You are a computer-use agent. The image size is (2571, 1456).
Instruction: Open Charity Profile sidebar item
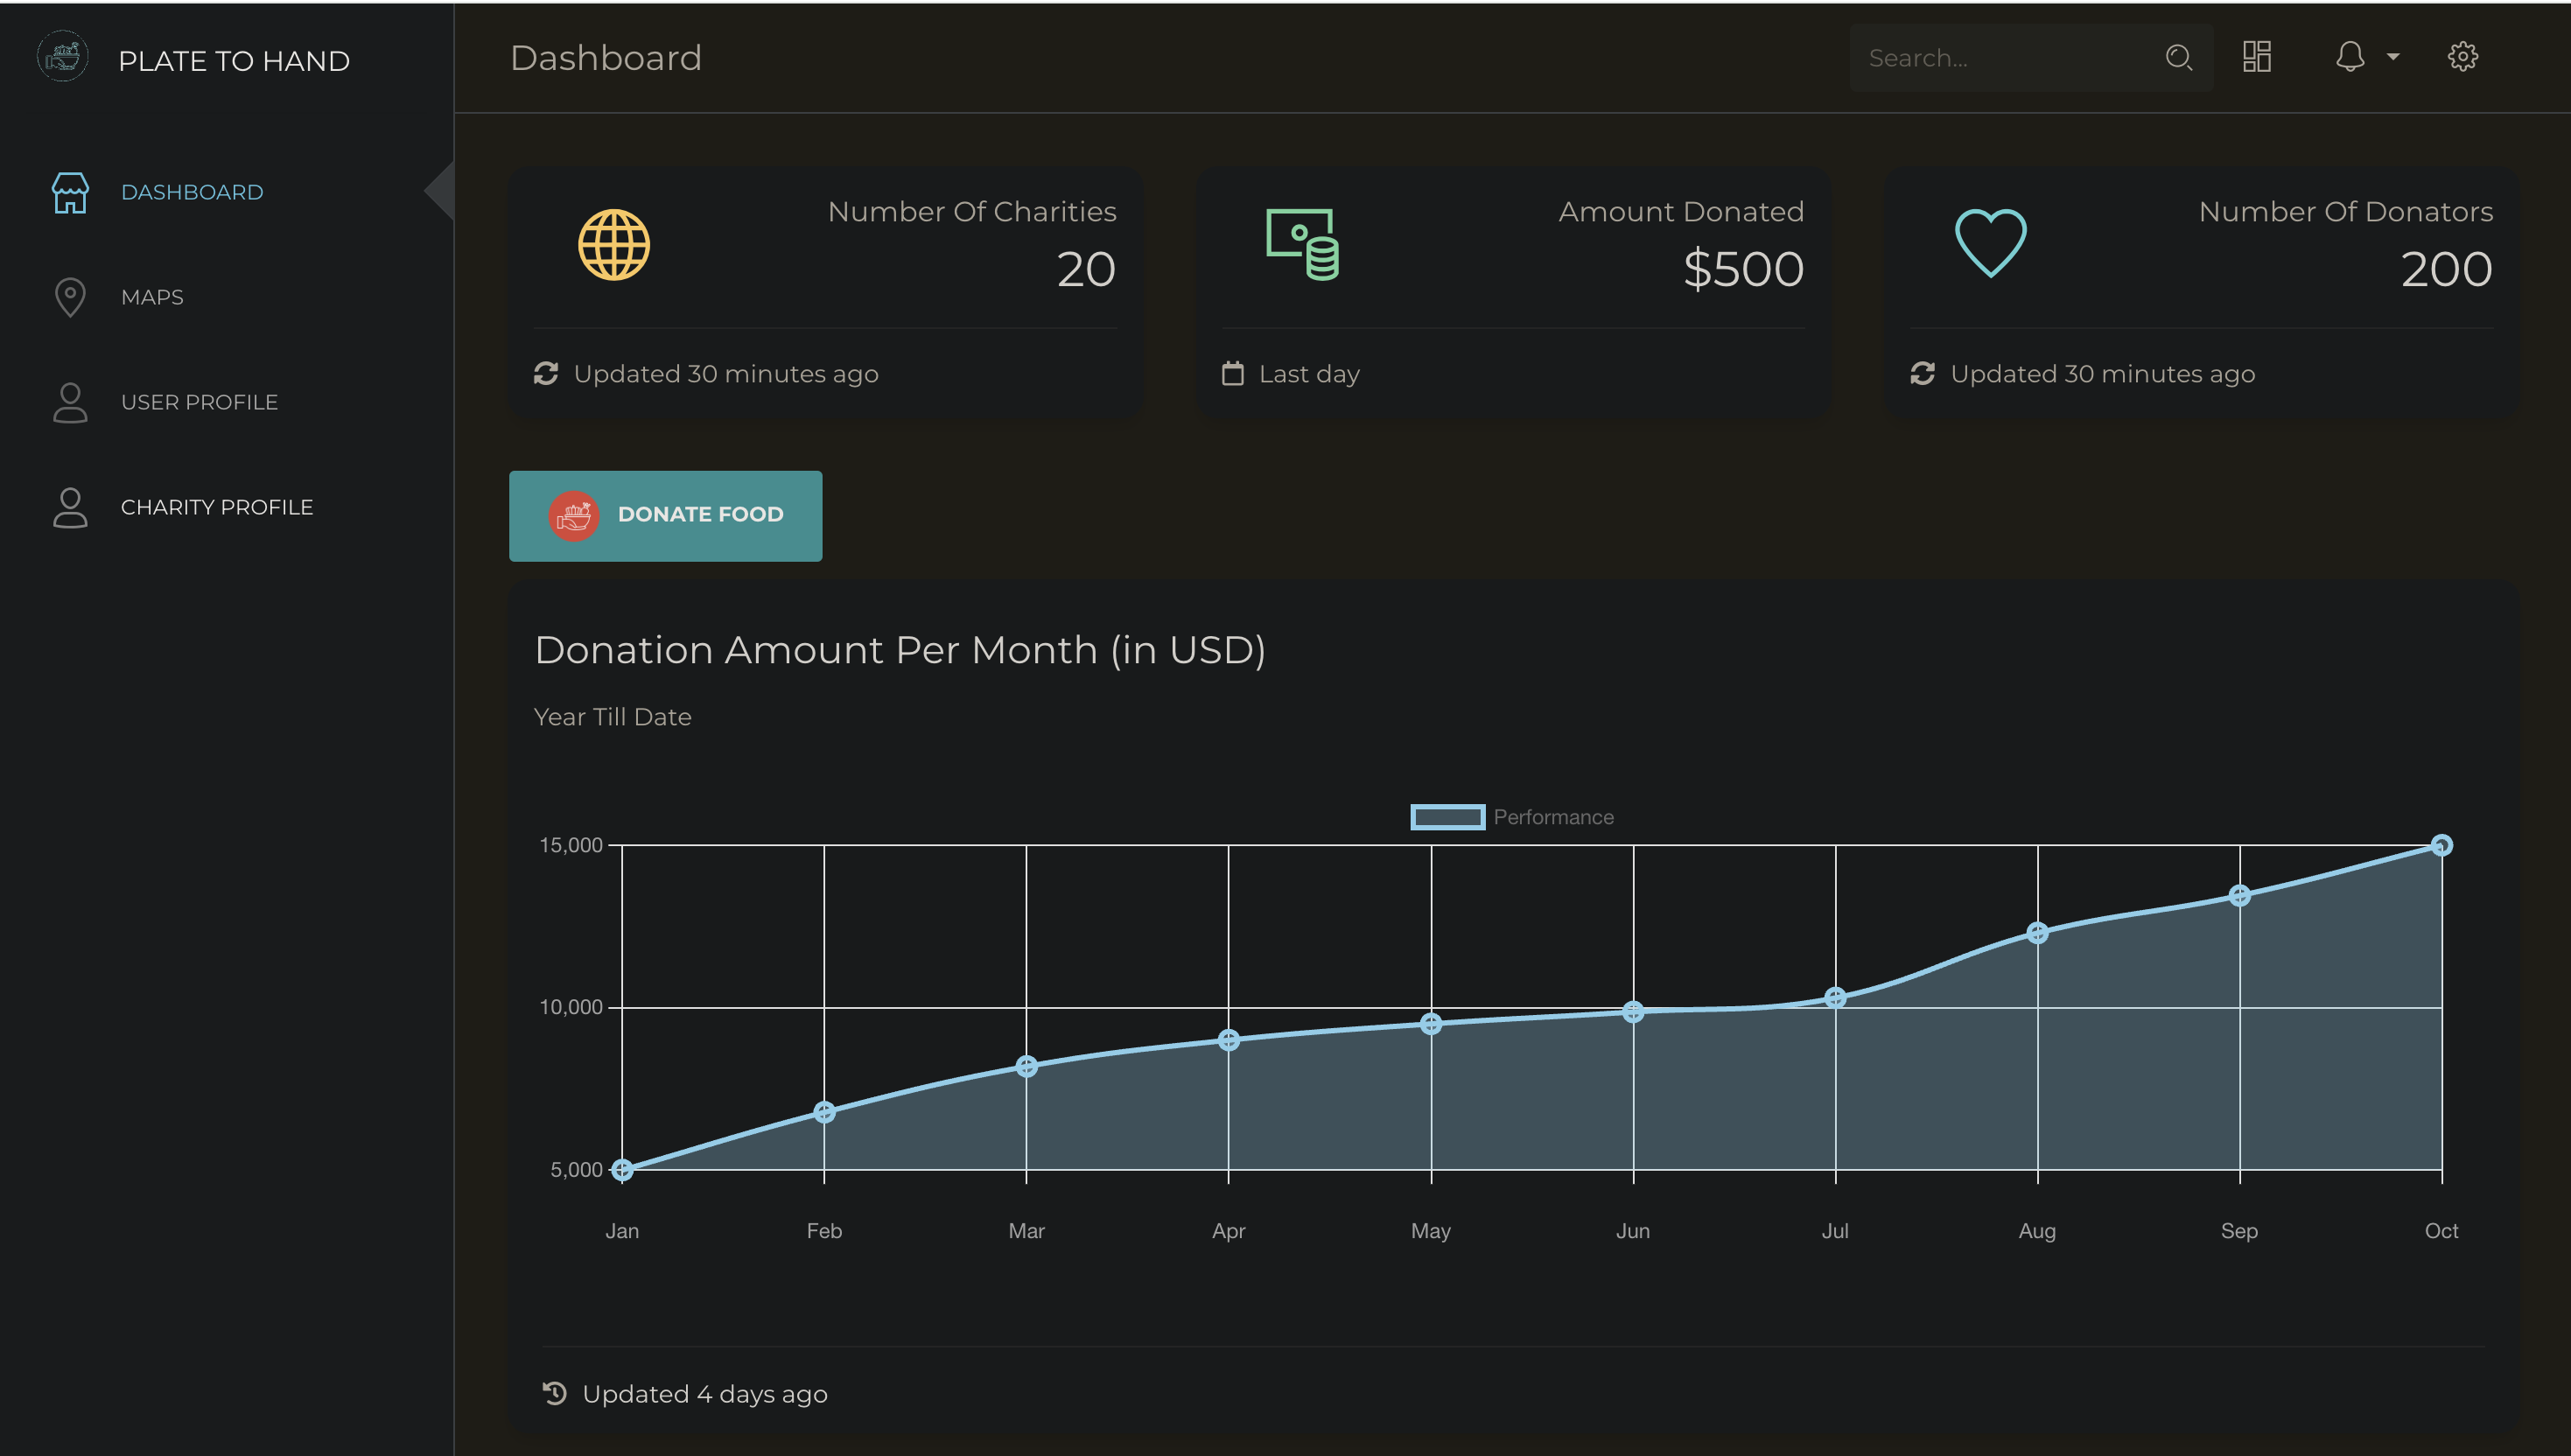[x=216, y=508]
